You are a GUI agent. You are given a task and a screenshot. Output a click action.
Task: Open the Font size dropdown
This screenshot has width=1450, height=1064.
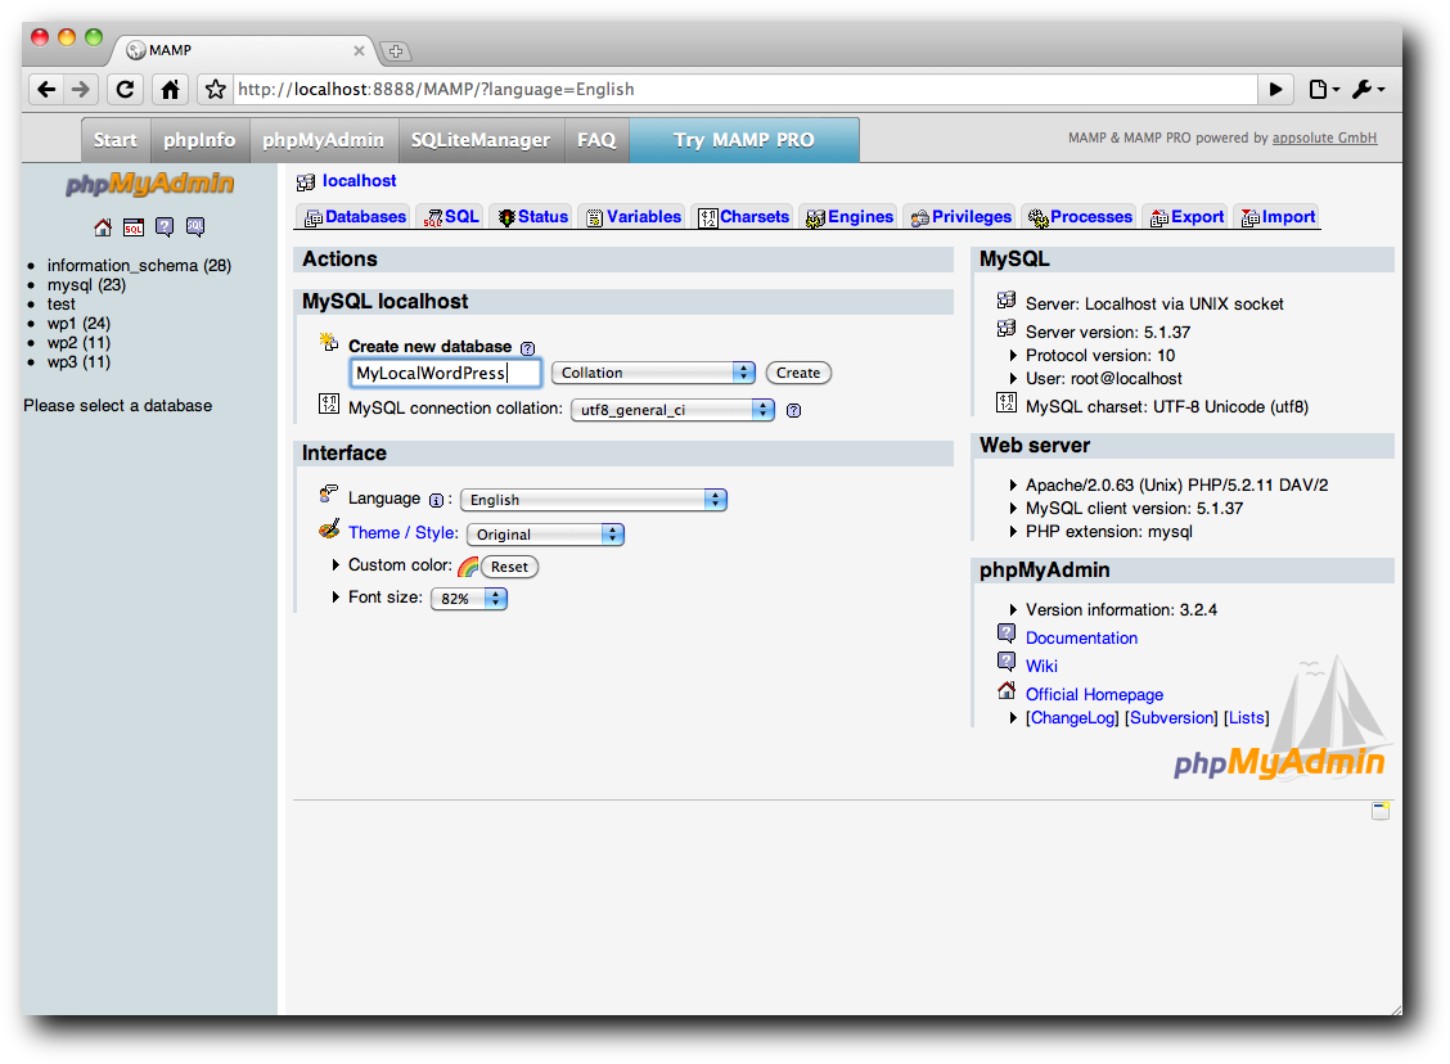tap(469, 599)
